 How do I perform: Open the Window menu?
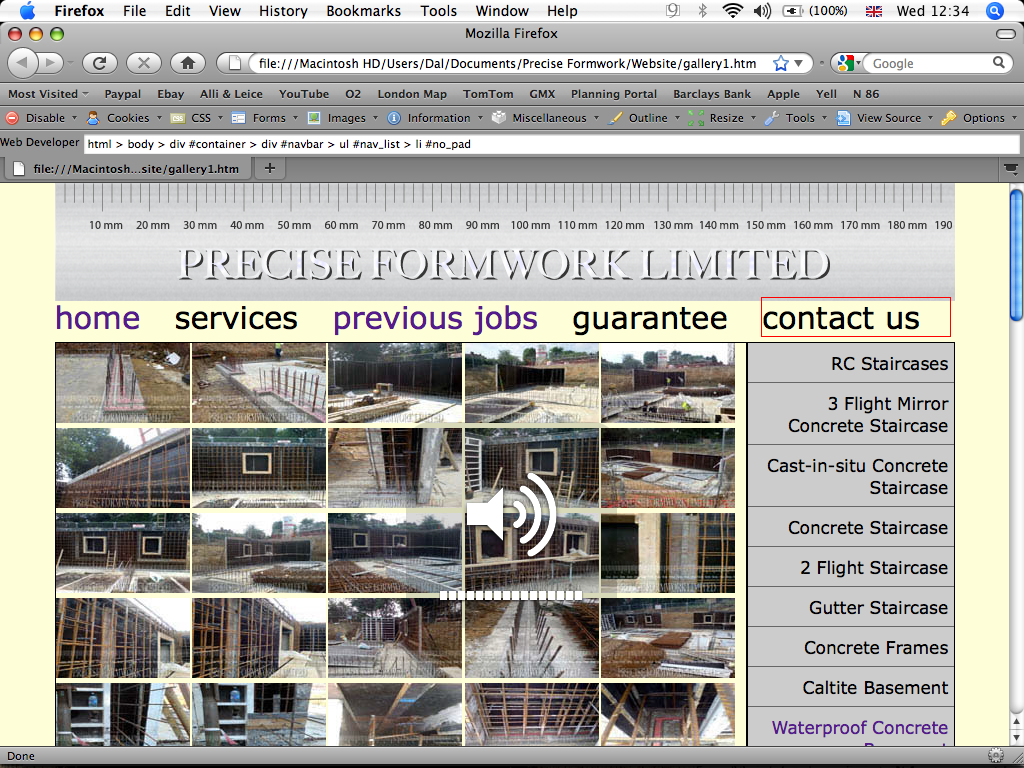[502, 11]
